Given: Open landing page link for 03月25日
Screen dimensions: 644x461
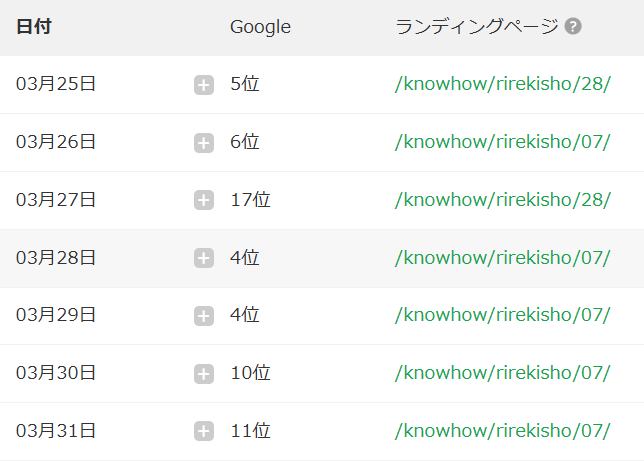Looking at the screenshot, I should (503, 84).
